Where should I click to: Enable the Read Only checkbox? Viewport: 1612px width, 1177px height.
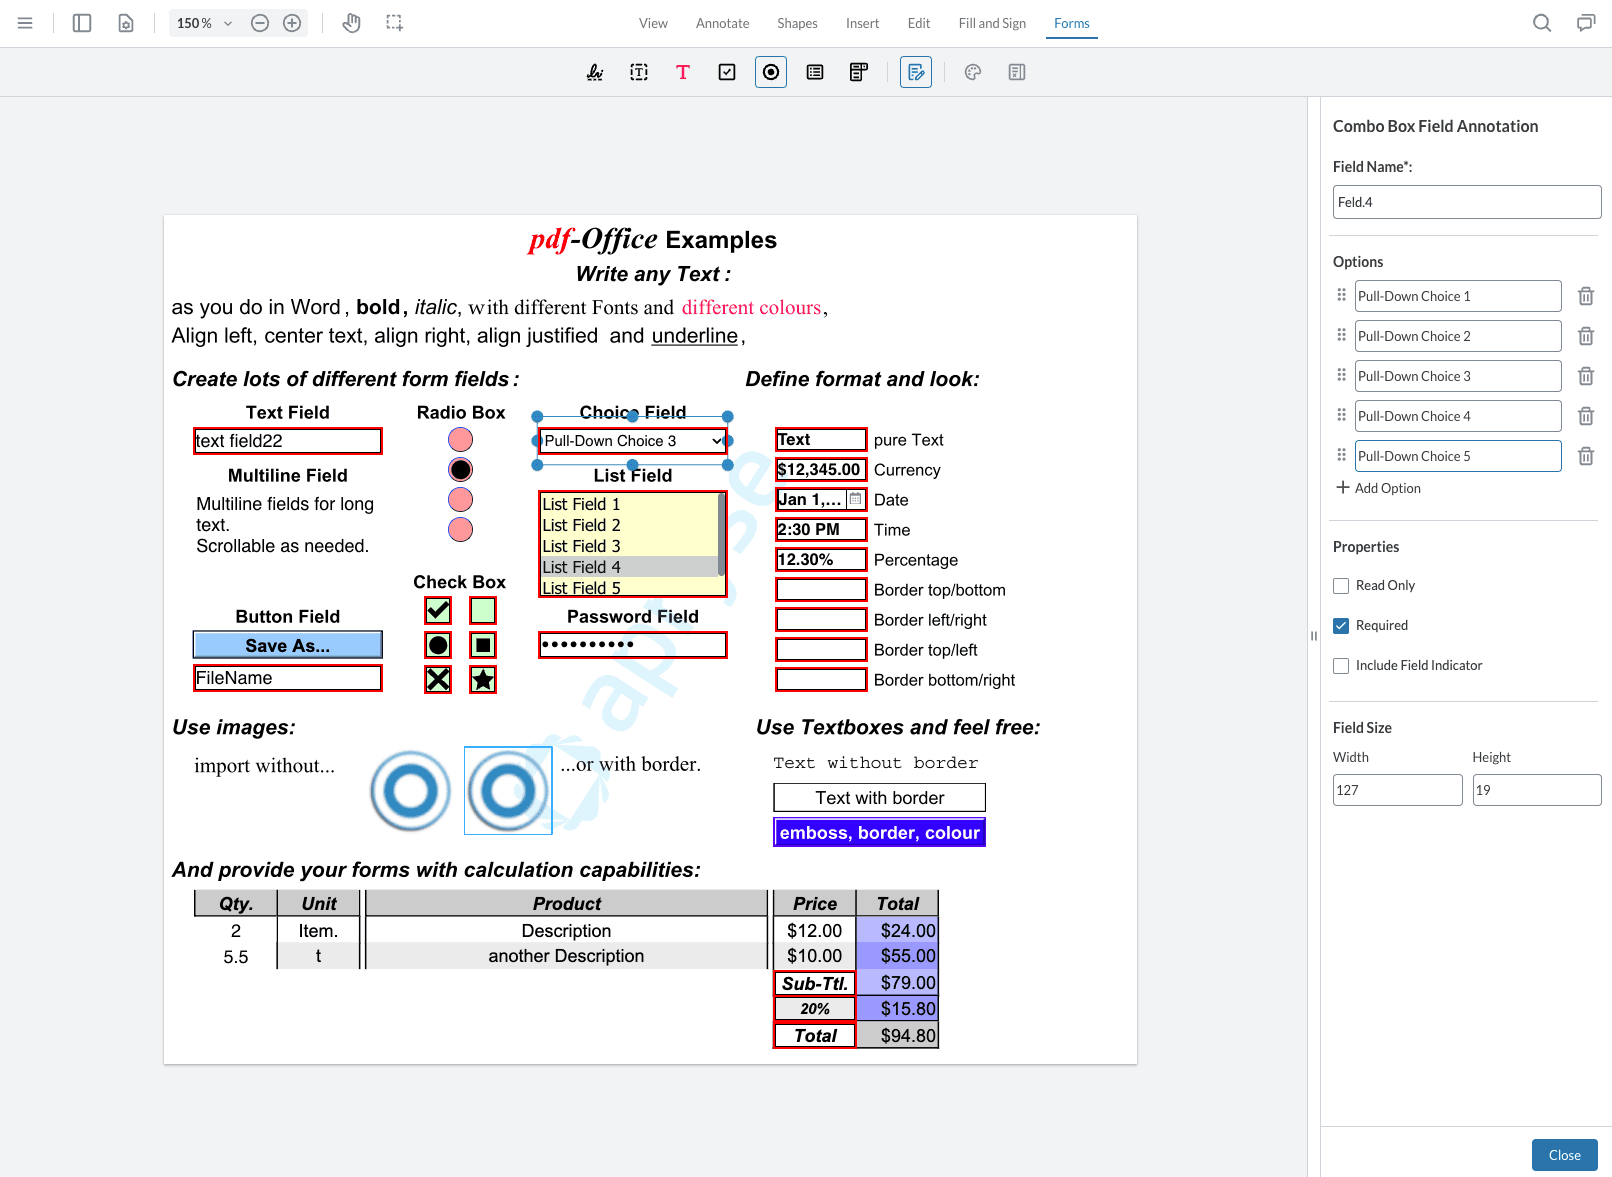pos(1341,586)
